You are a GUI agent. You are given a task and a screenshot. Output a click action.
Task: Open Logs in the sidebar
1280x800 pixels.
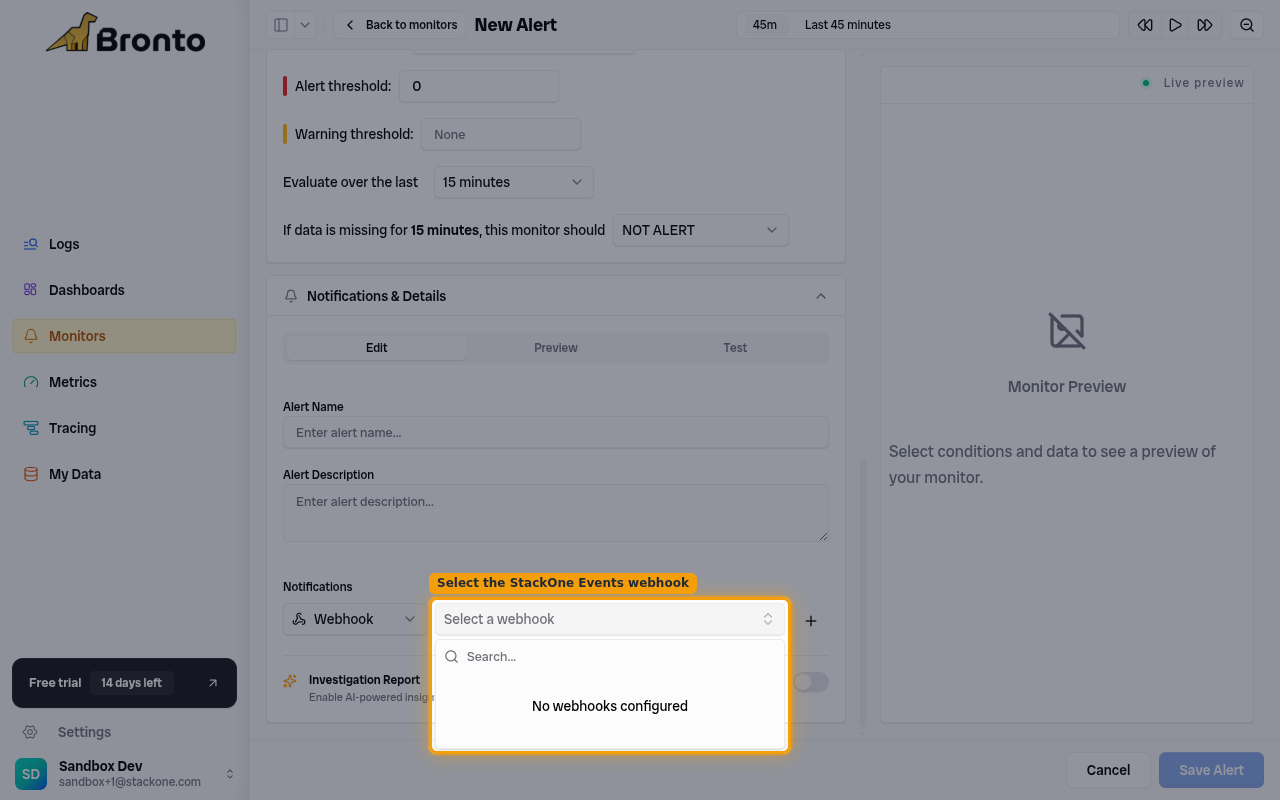tap(124, 244)
